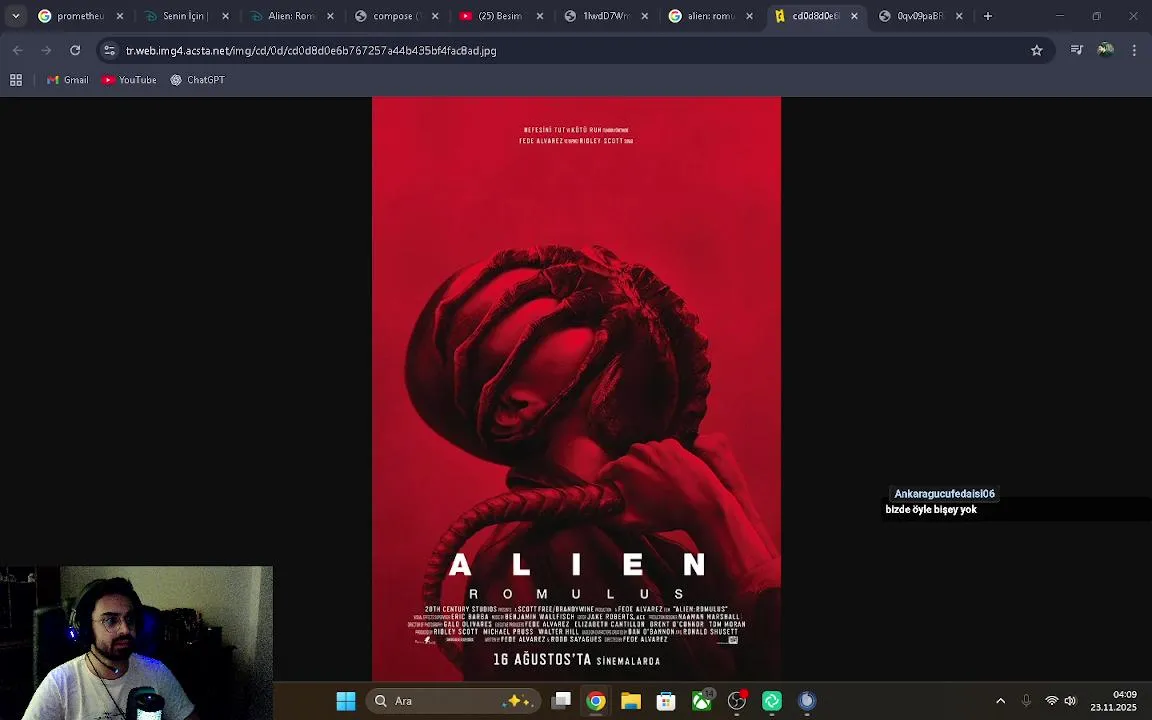Click the 'Ara' taskbar search box
1152x720 pixels.
tap(453, 701)
